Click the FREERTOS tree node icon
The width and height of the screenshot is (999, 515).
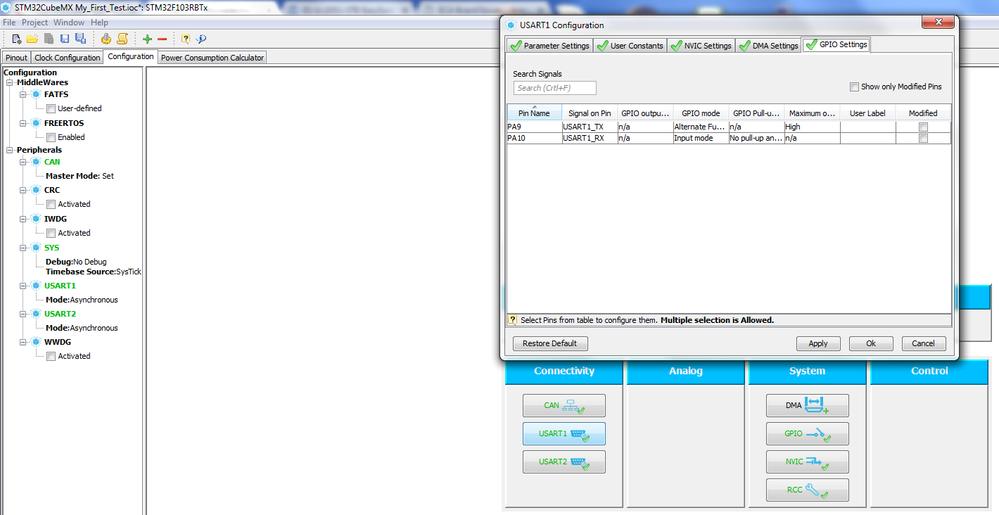tap(36, 123)
